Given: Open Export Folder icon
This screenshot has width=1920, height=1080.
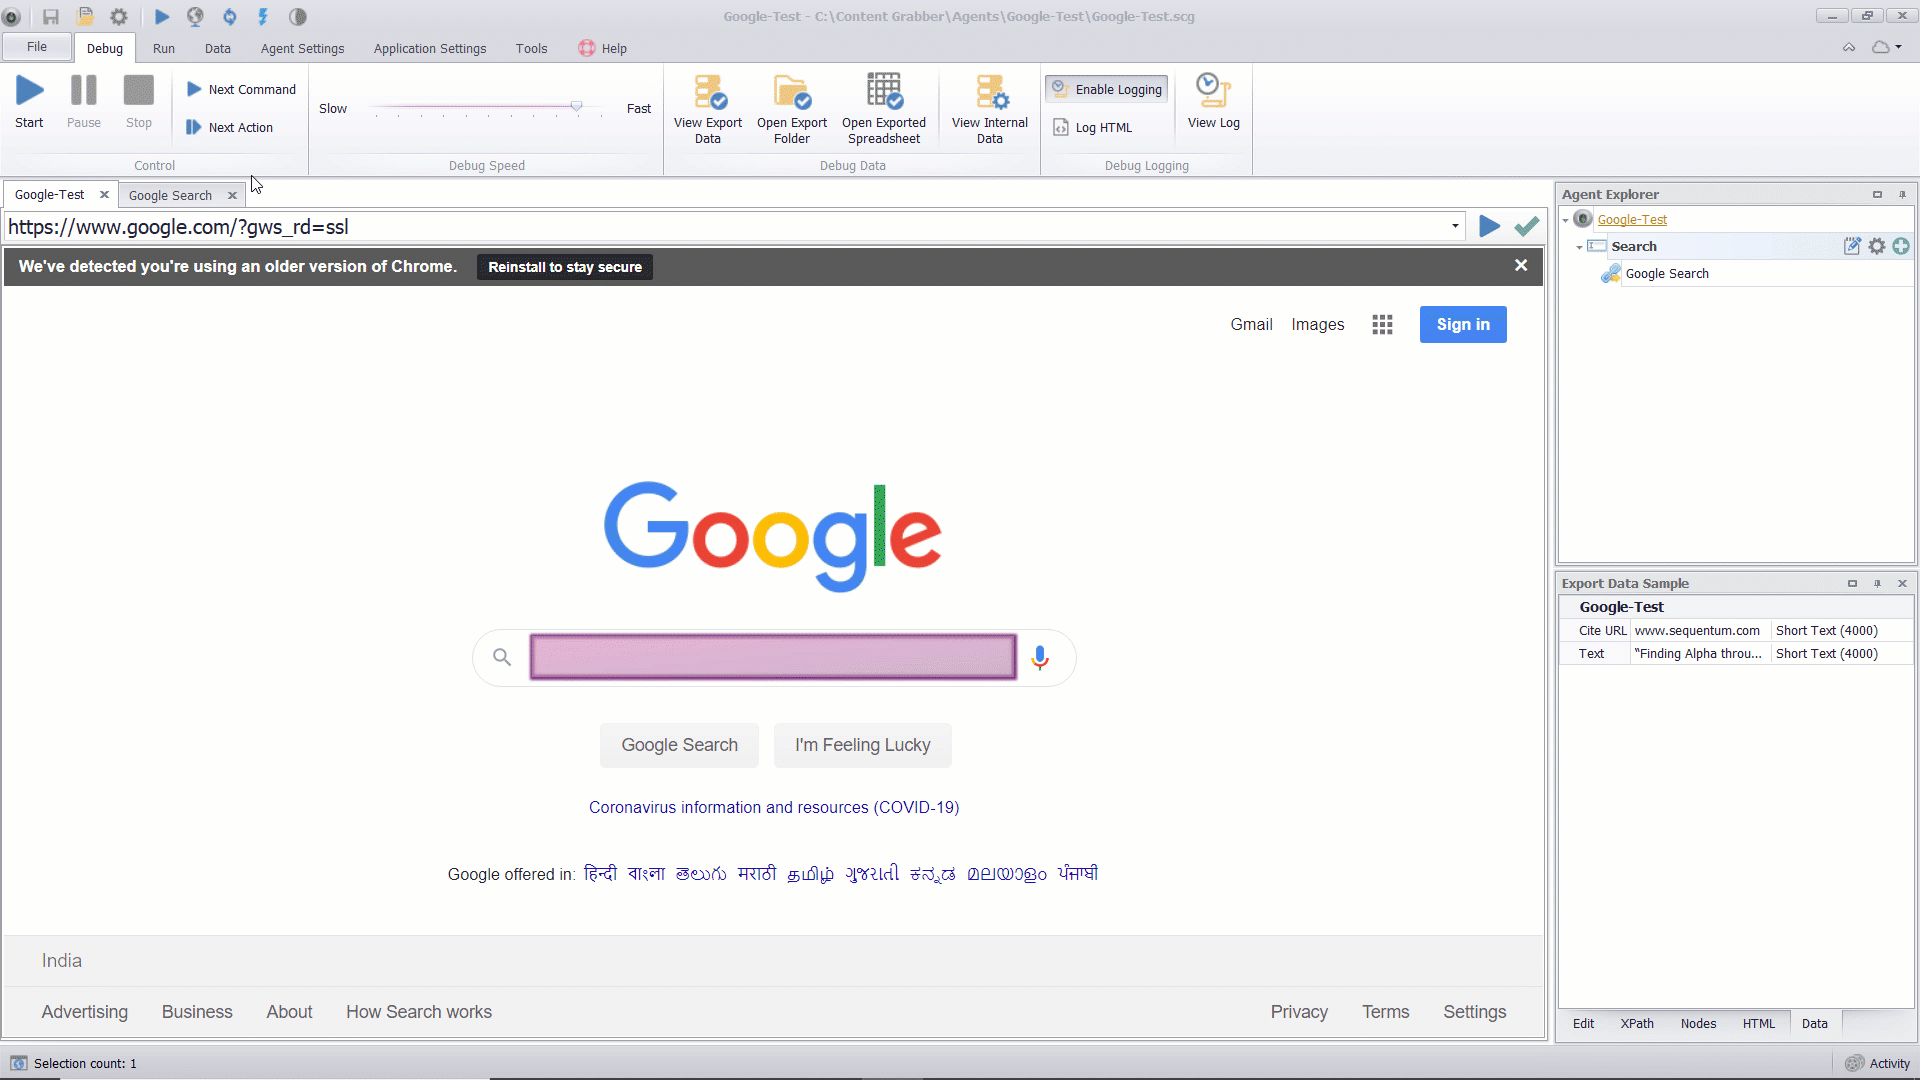Looking at the screenshot, I should (791, 93).
